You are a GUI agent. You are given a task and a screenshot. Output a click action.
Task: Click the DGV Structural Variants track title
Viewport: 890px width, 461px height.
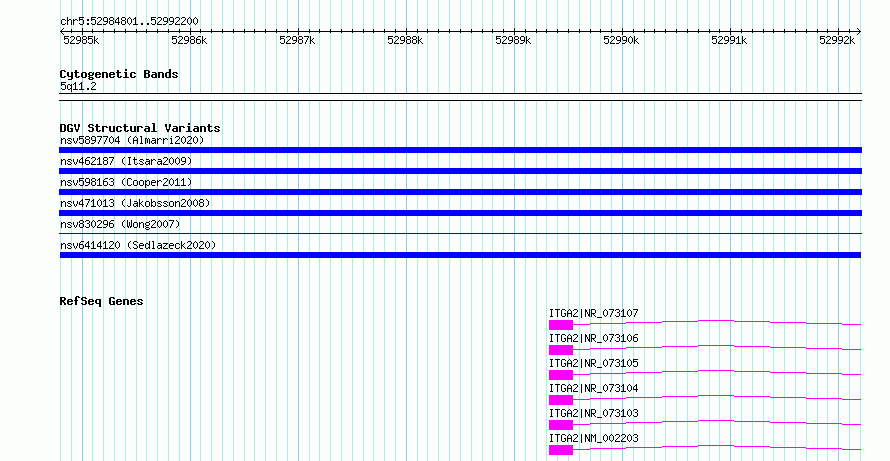[140, 128]
